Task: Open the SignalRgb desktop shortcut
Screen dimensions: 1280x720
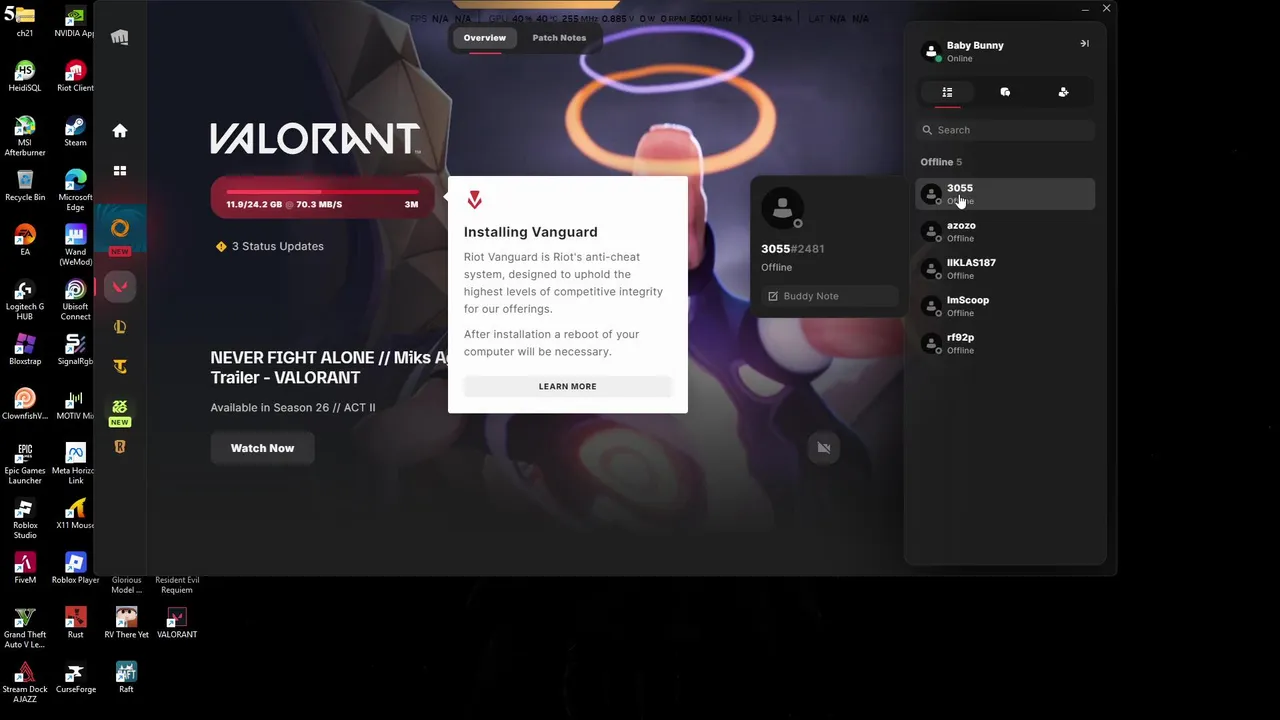Action: click(x=75, y=350)
